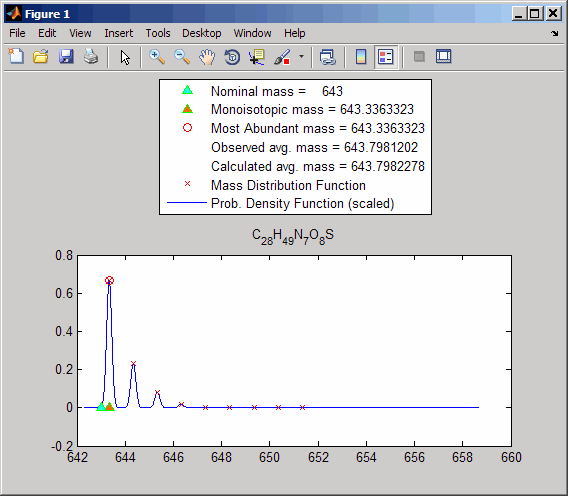The height and width of the screenshot is (496, 568).
Task: Open the Insert menu
Action: pyautogui.click(x=118, y=33)
